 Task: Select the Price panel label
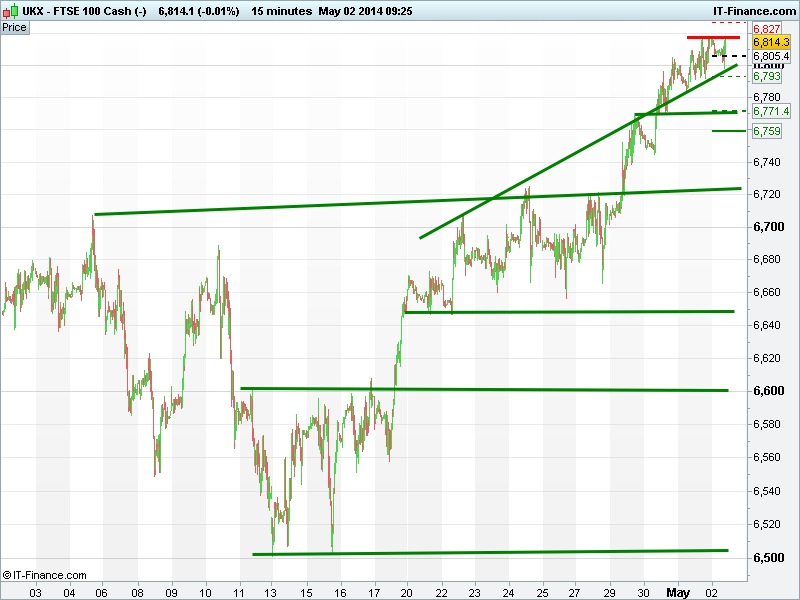point(15,27)
